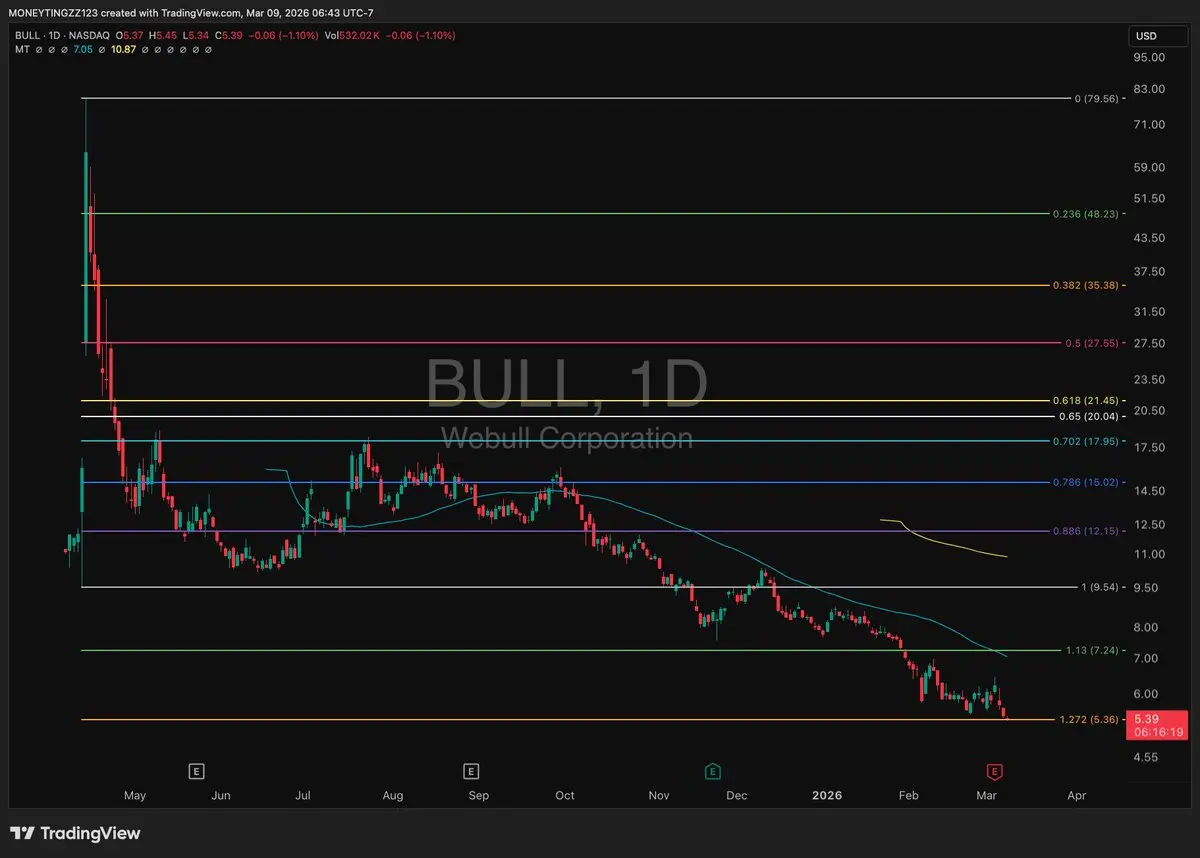
Task: Select the 0.5 (27.55) Fibonacci label
Action: (1091, 343)
